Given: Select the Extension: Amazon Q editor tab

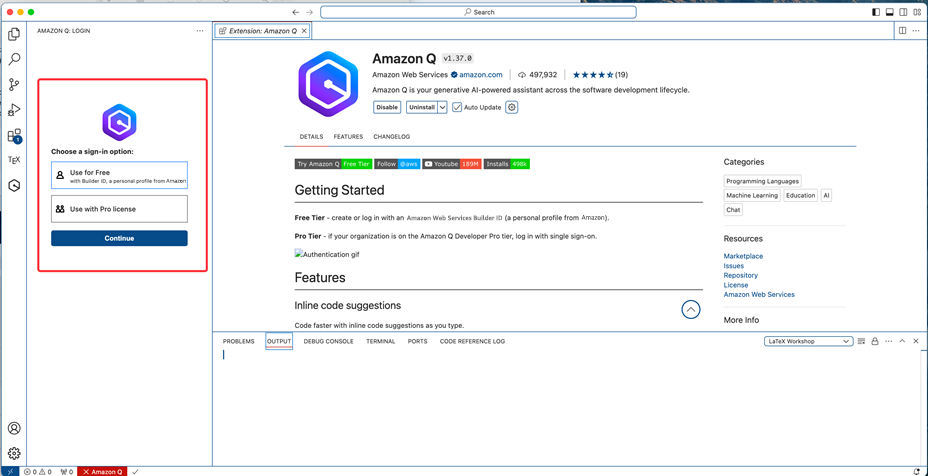Looking at the screenshot, I should click(262, 31).
